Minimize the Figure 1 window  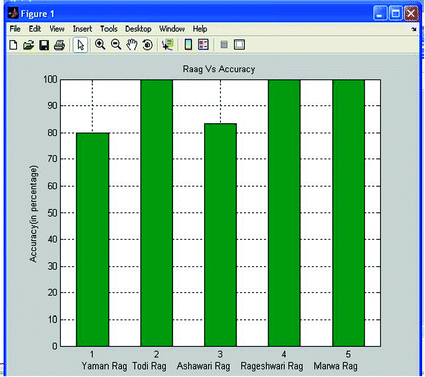380,14
